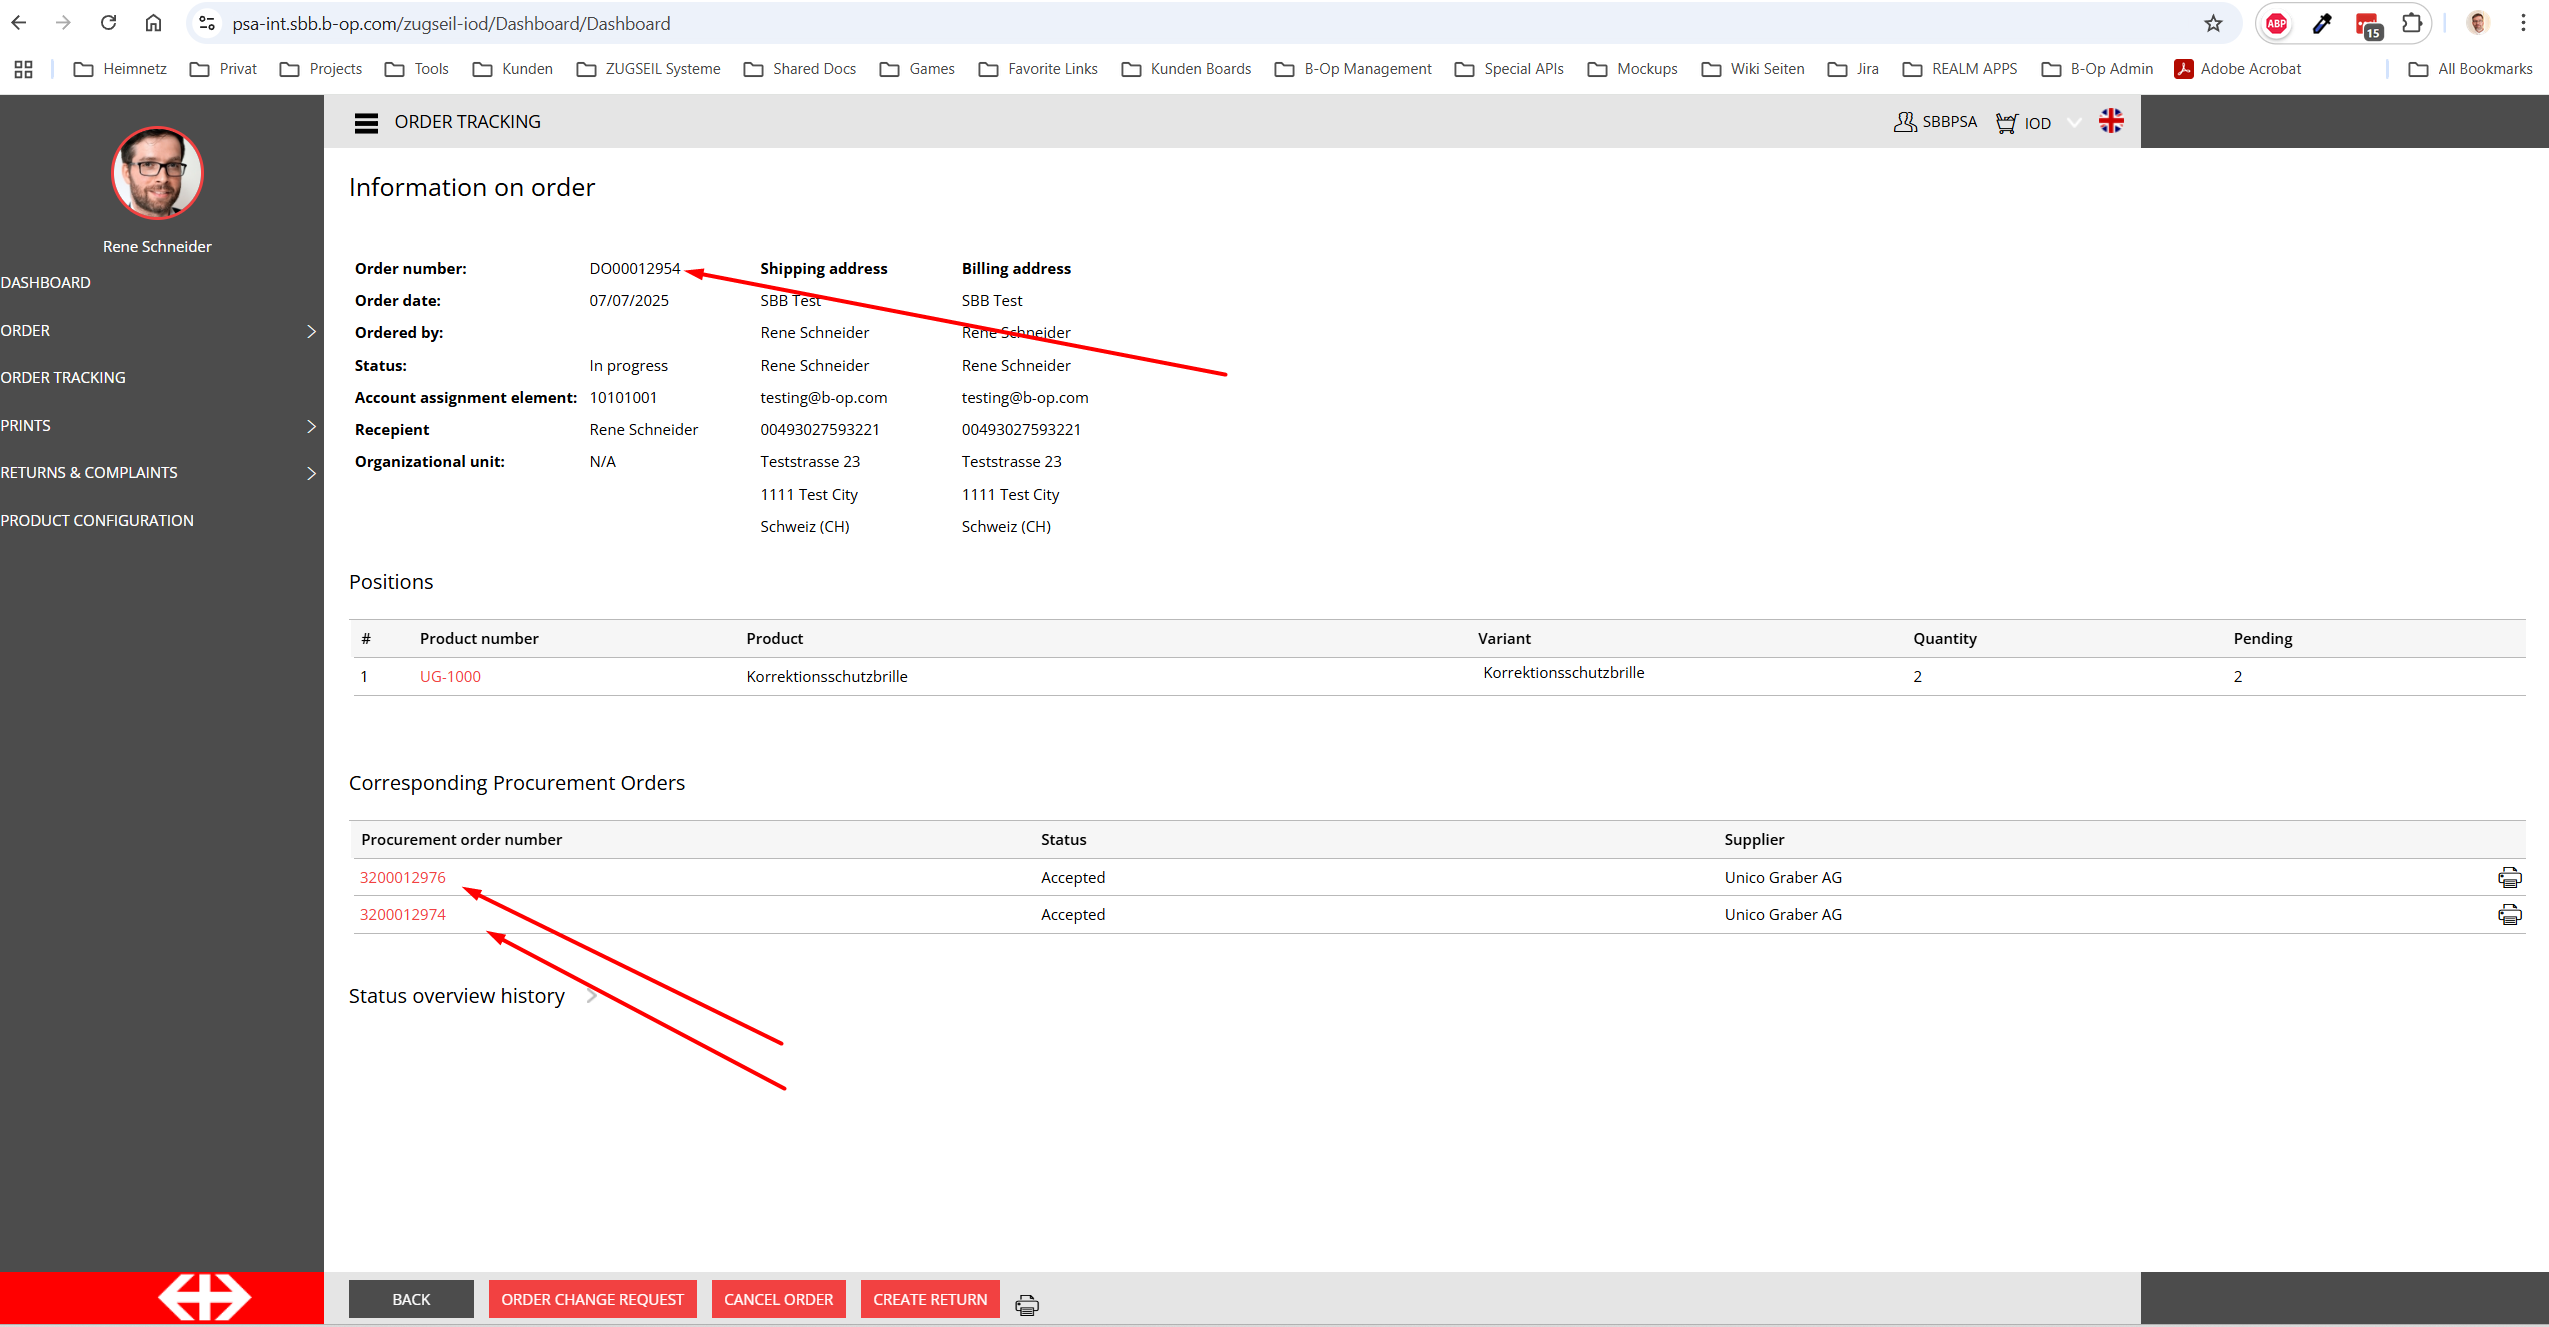Click the printer icon next to CREATE RETURN

pyautogui.click(x=1026, y=1304)
